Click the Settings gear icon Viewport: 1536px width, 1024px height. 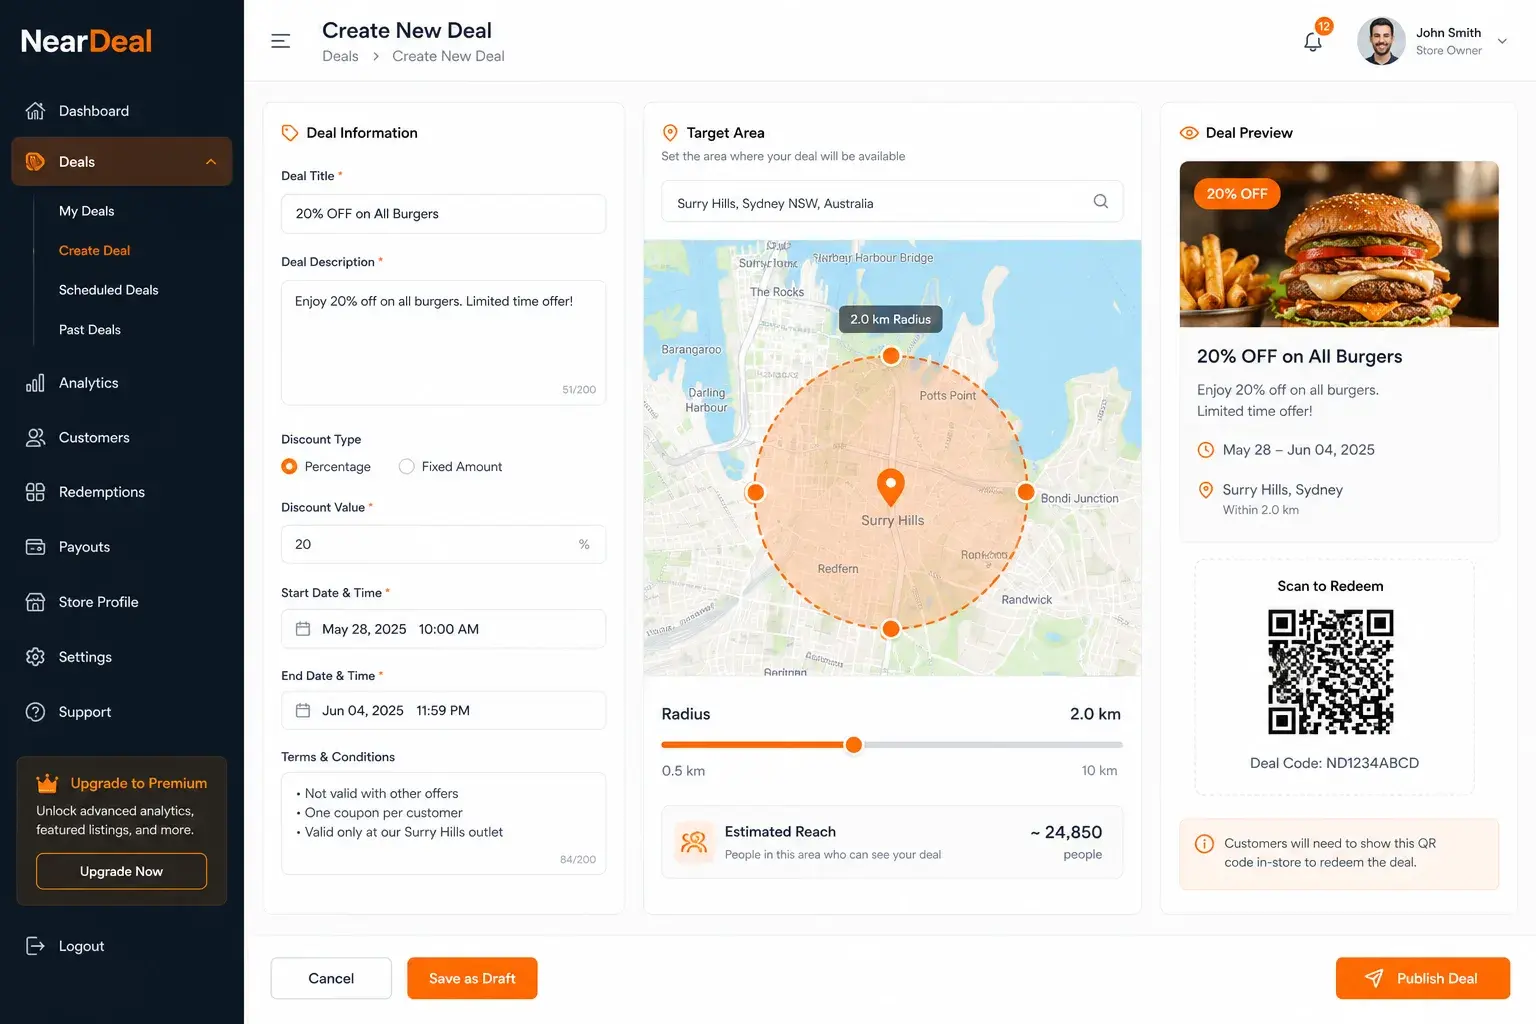click(35, 657)
